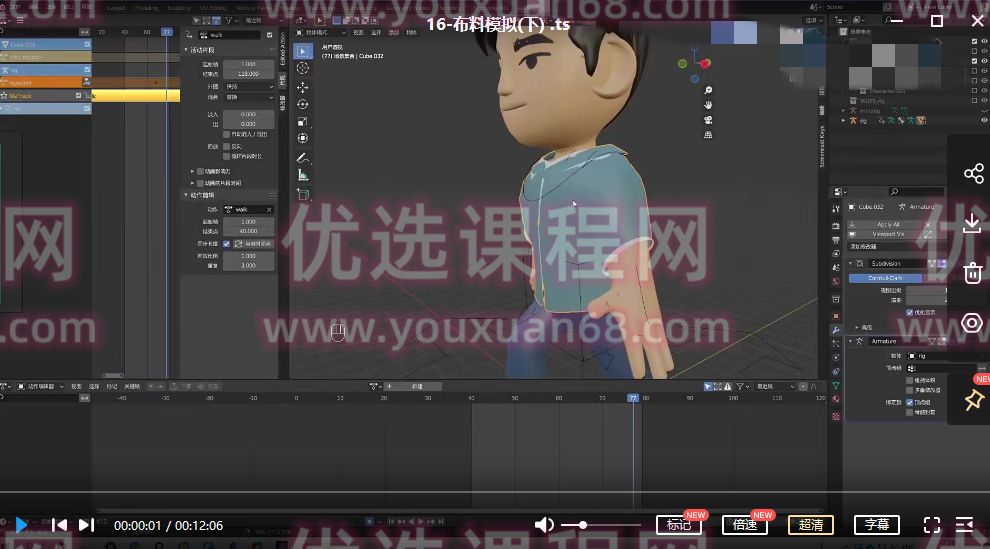Toggle the NlaTrack mute checkbox
990x549 pixels.
click(x=79, y=96)
